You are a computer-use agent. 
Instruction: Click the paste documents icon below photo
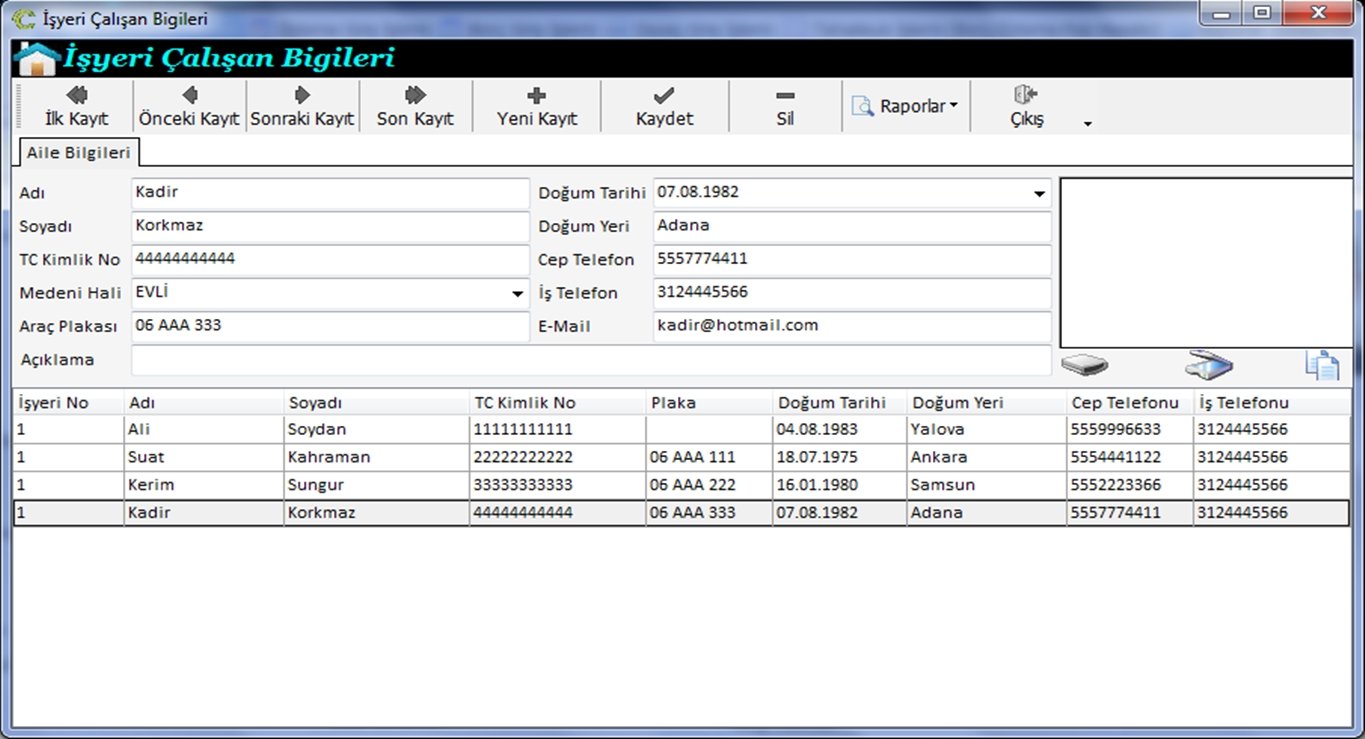[x=1321, y=366]
